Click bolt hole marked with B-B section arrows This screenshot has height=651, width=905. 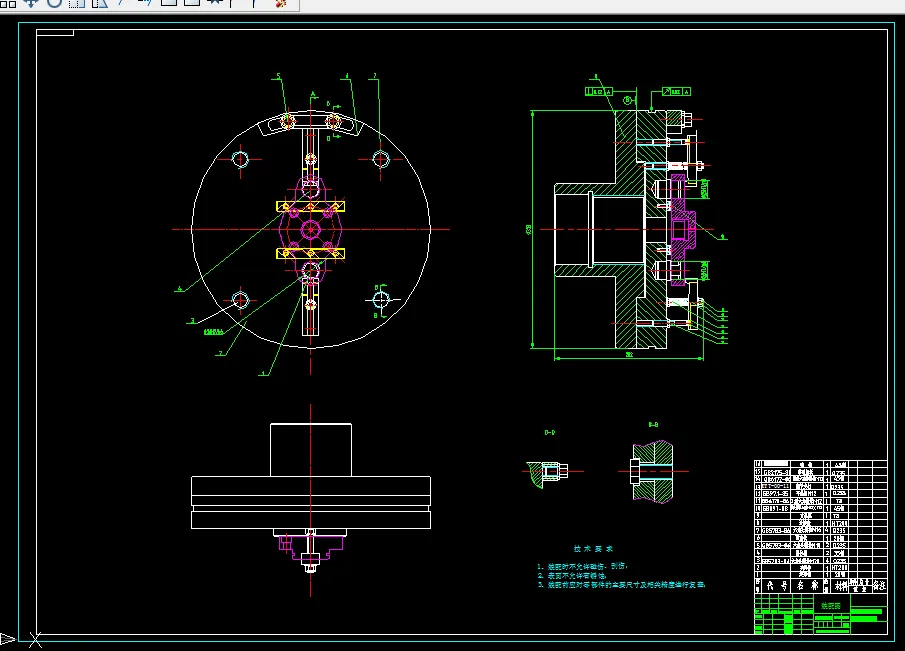[x=381, y=300]
